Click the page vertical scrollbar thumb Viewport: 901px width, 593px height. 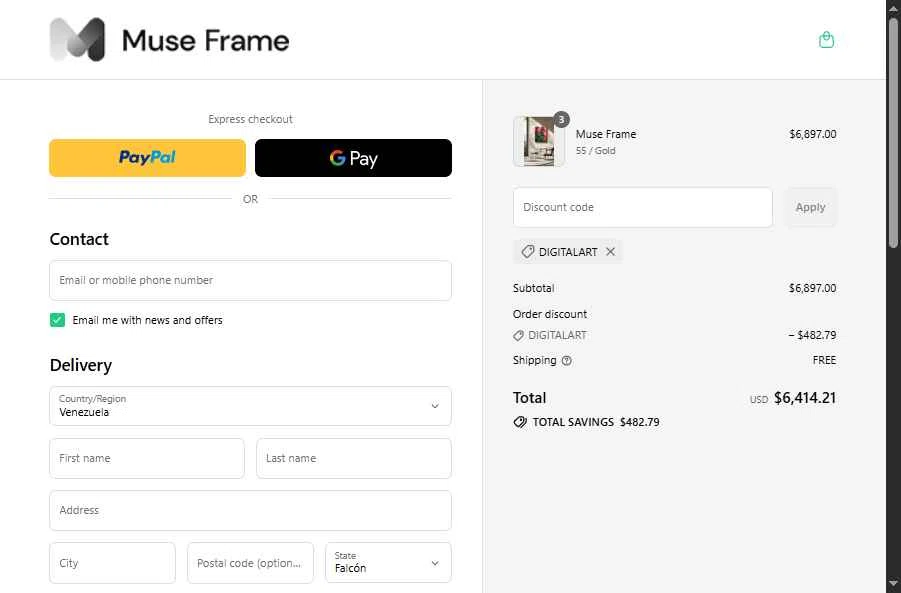click(894, 132)
